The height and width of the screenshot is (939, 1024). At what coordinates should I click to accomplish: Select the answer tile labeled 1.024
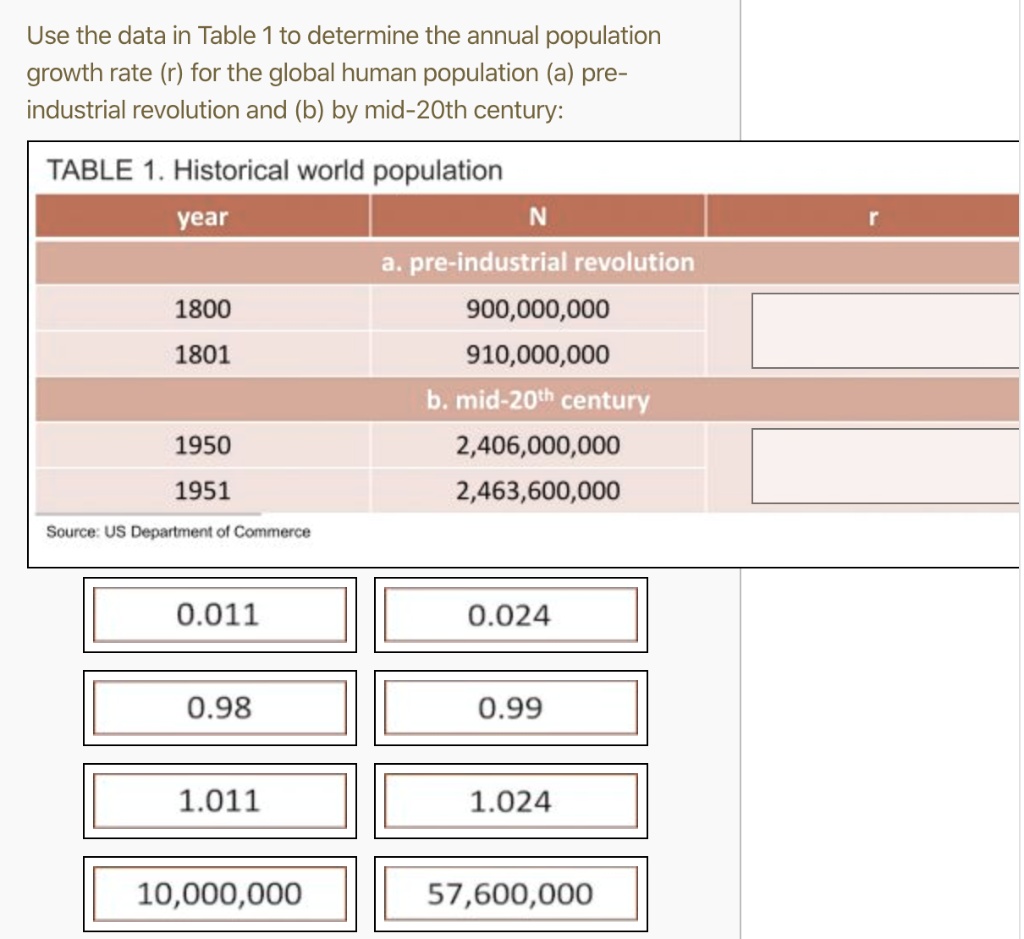coord(510,799)
